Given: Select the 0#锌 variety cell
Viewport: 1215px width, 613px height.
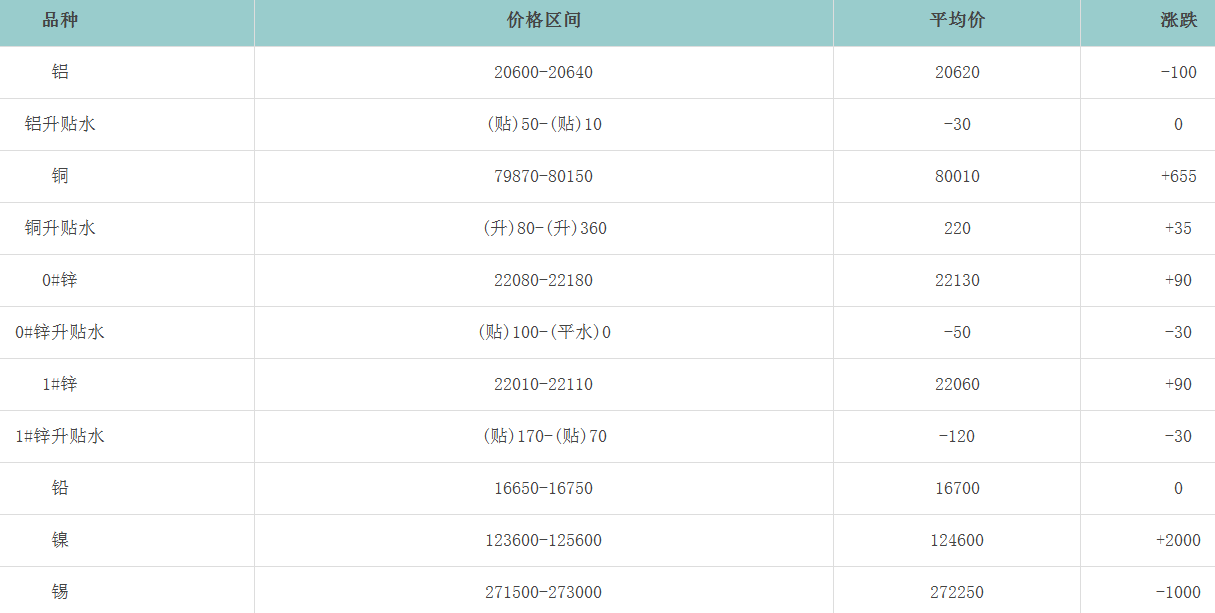Looking at the screenshot, I should pyautogui.click(x=60, y=281).
